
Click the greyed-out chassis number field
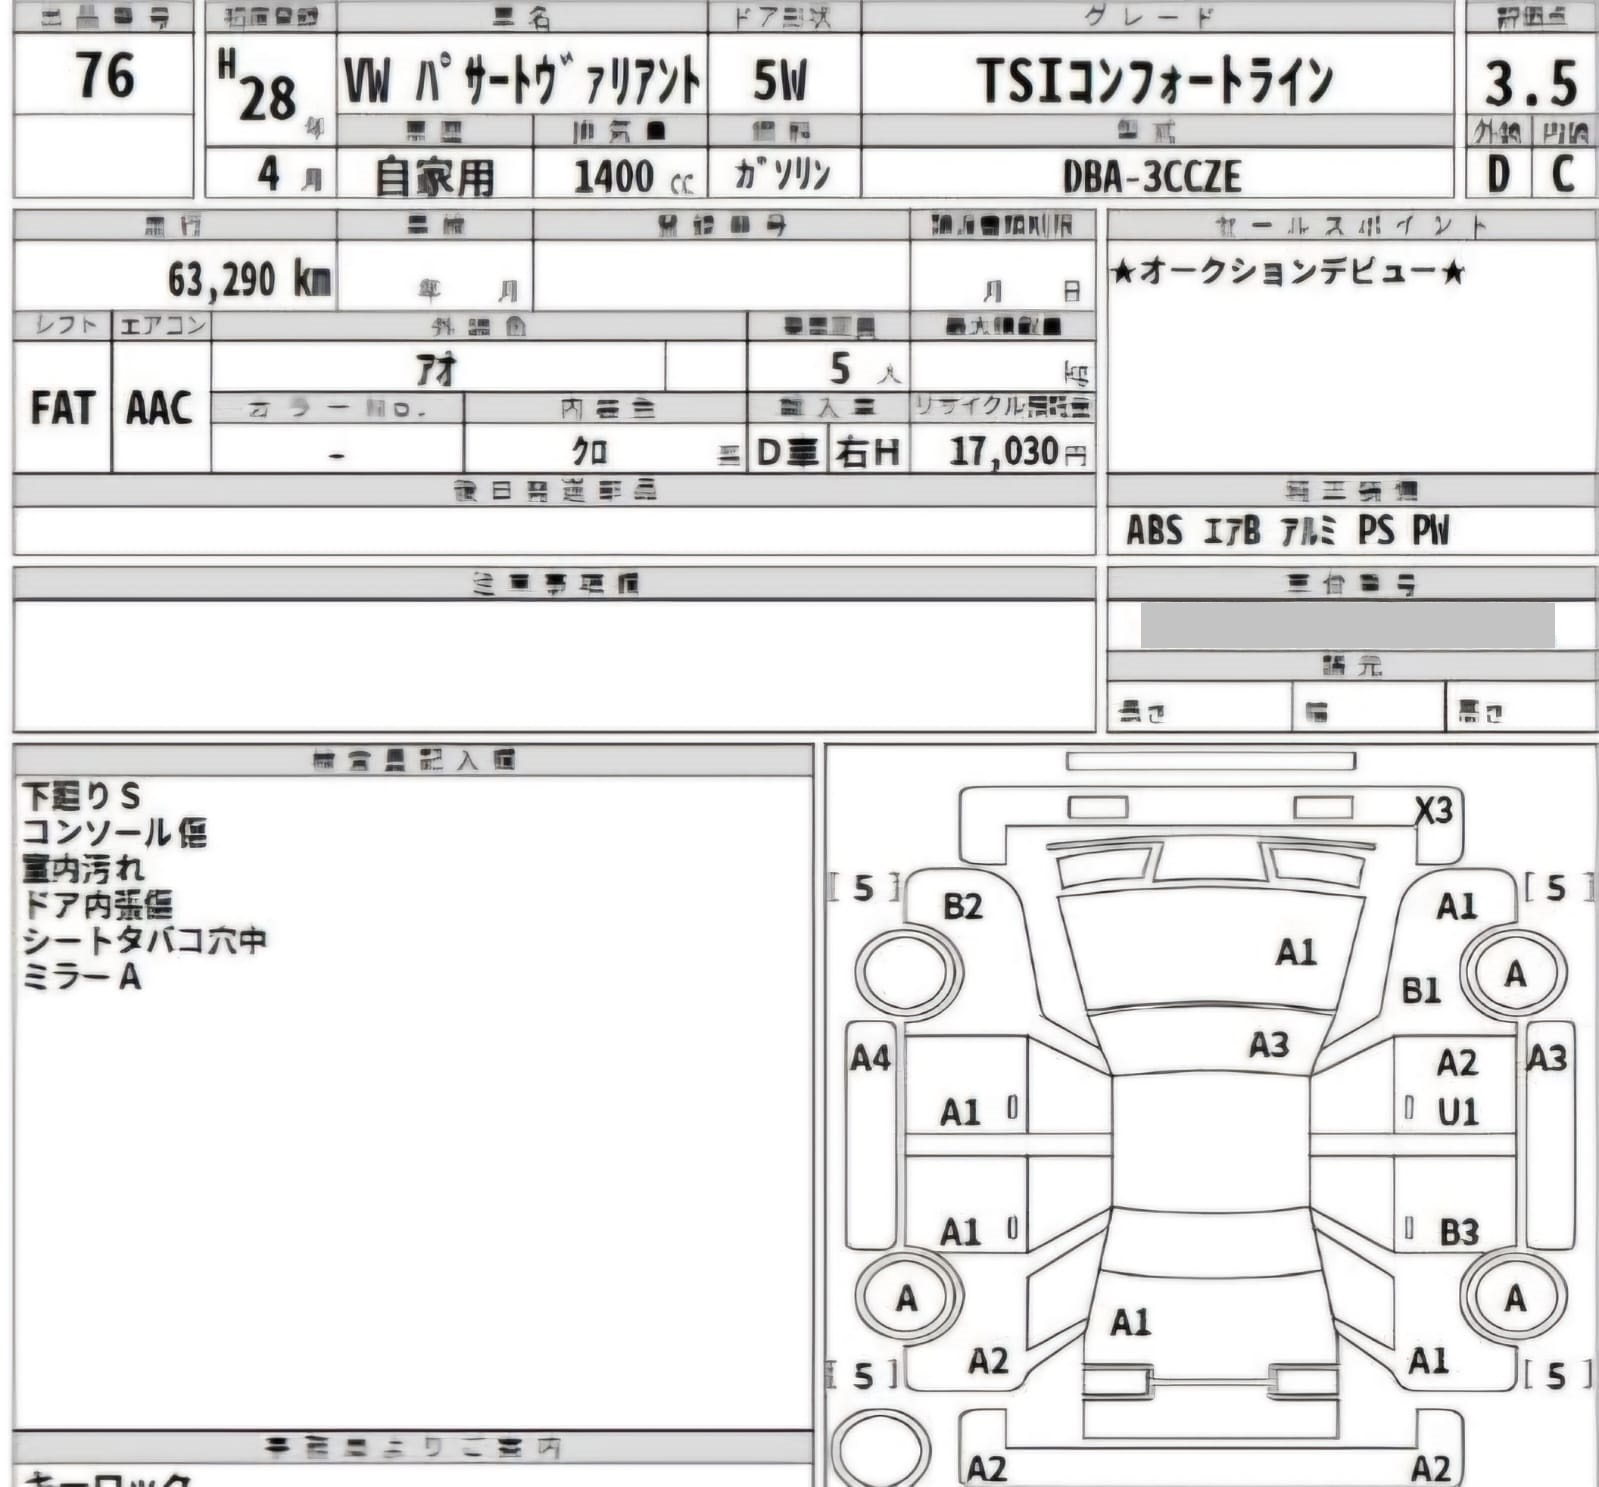click(x=1348, y=625)
